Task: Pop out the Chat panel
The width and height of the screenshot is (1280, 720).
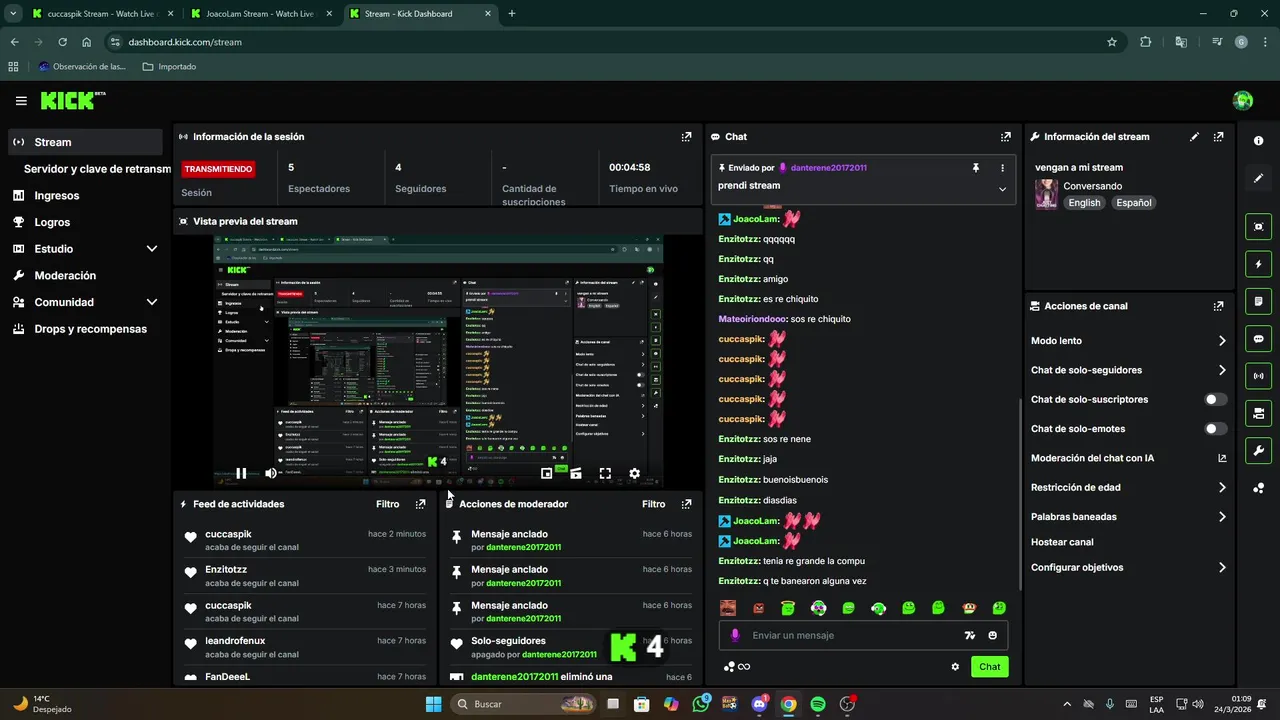Action: pyautogui.click(x=1005, y=136)
